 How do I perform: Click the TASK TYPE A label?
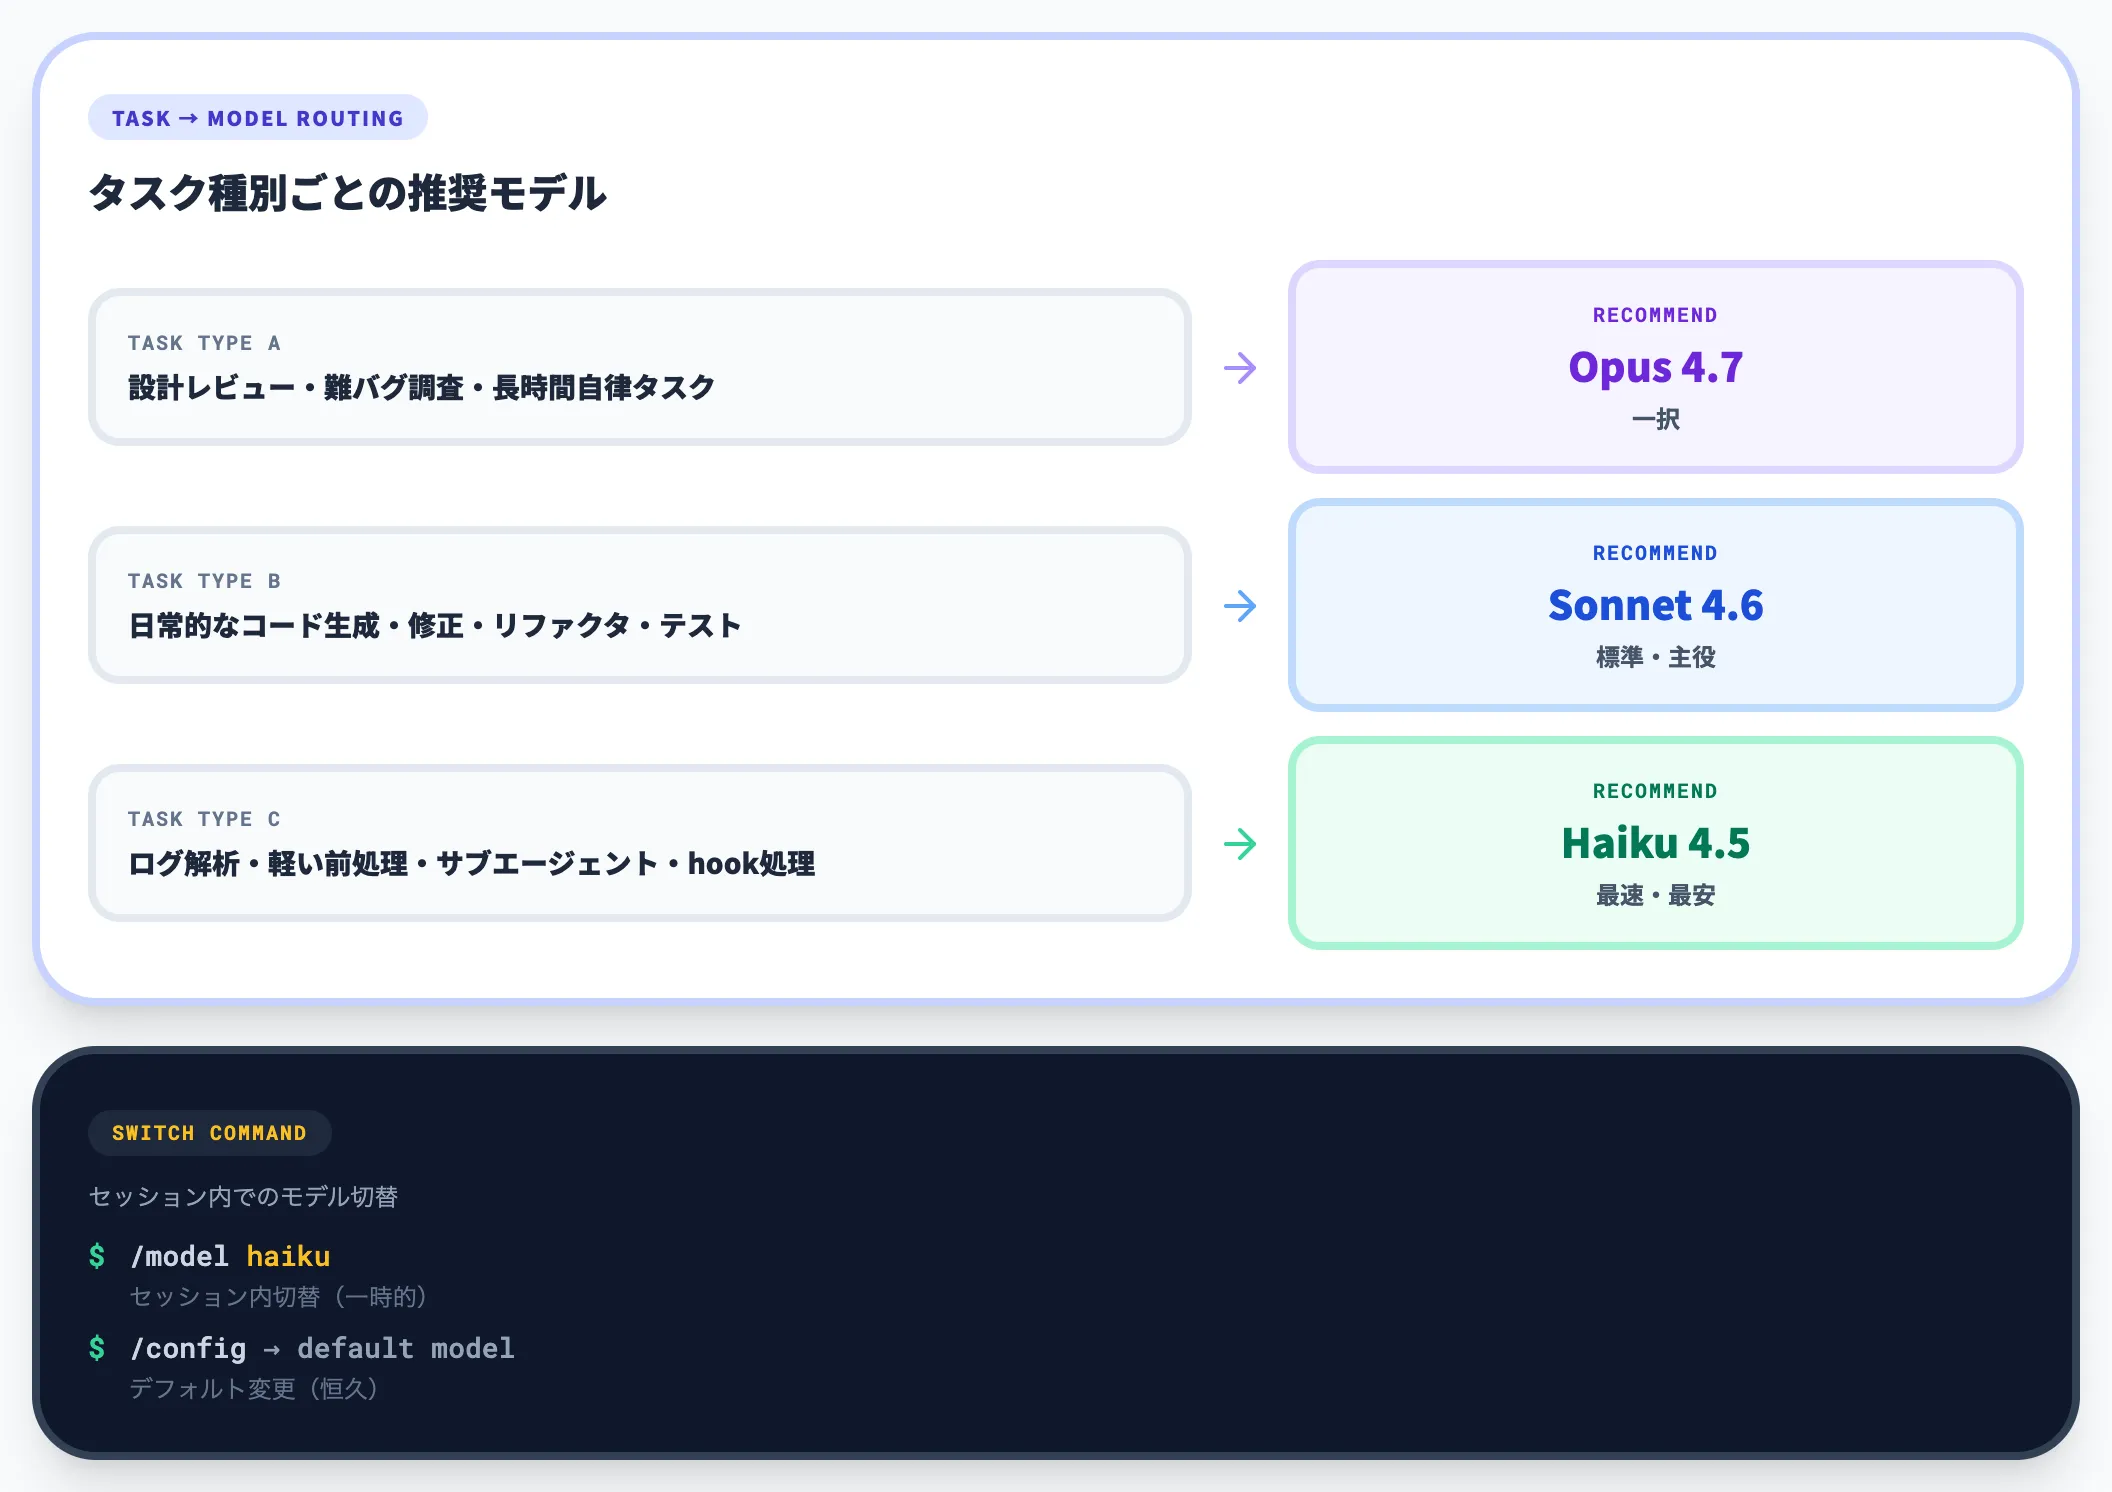[x=204, y=343]
